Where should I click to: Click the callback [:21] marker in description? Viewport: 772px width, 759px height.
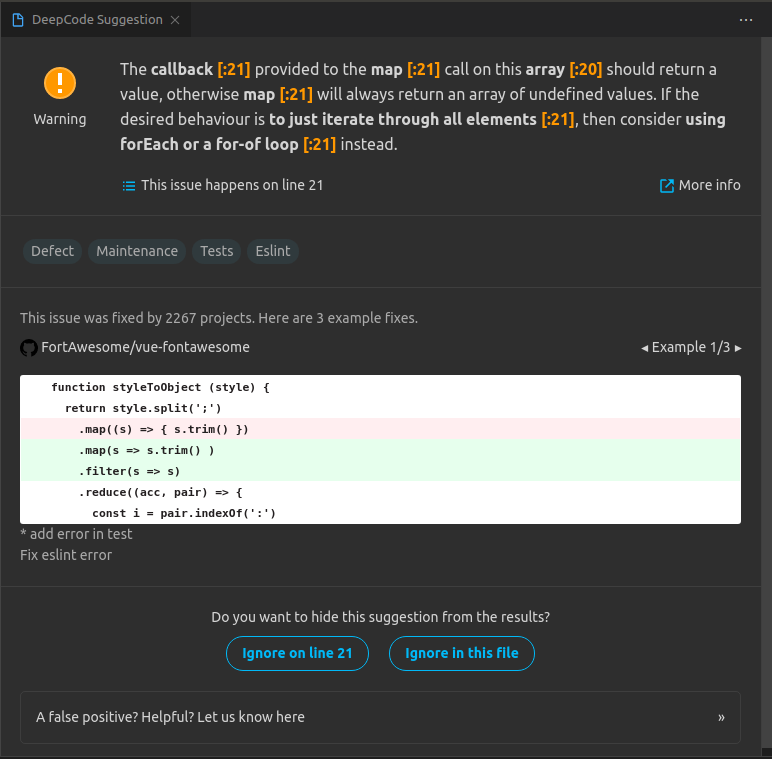(x=234, y=69)
